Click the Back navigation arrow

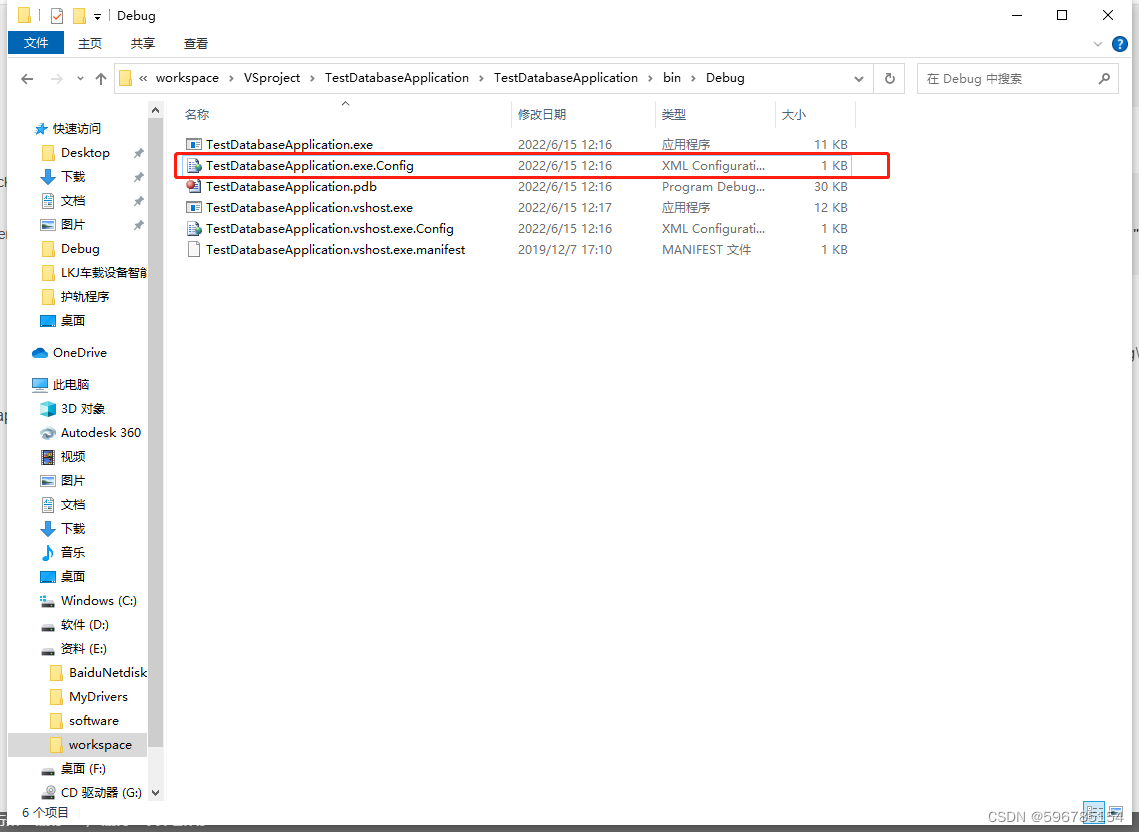(x=27, y=78)
